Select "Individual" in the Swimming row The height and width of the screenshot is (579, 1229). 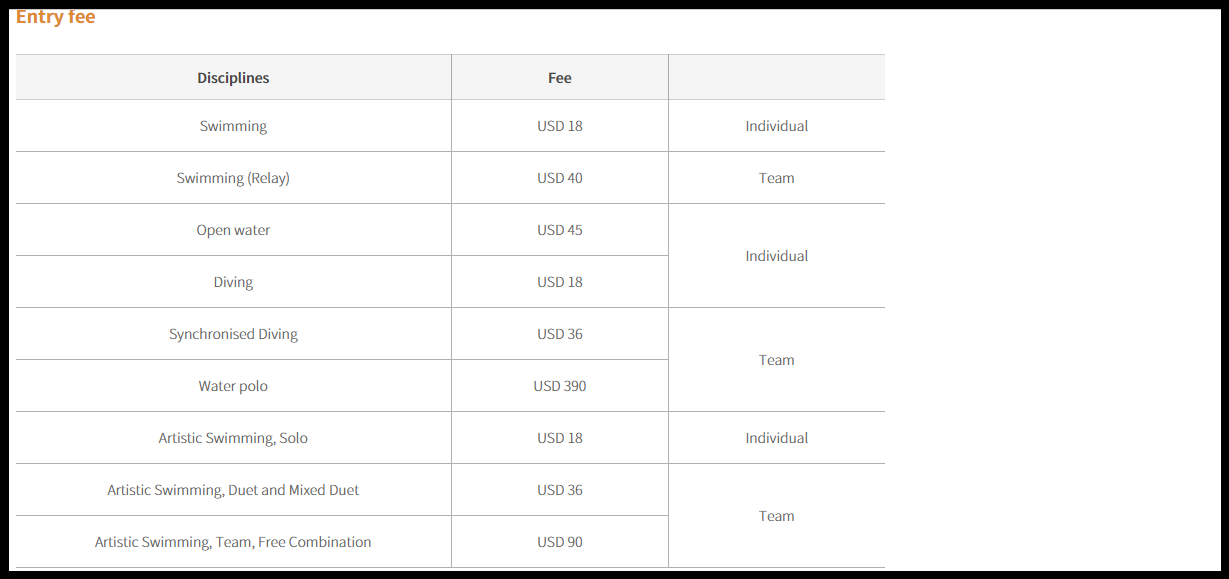pyautogui.click(x=777, y=126)
